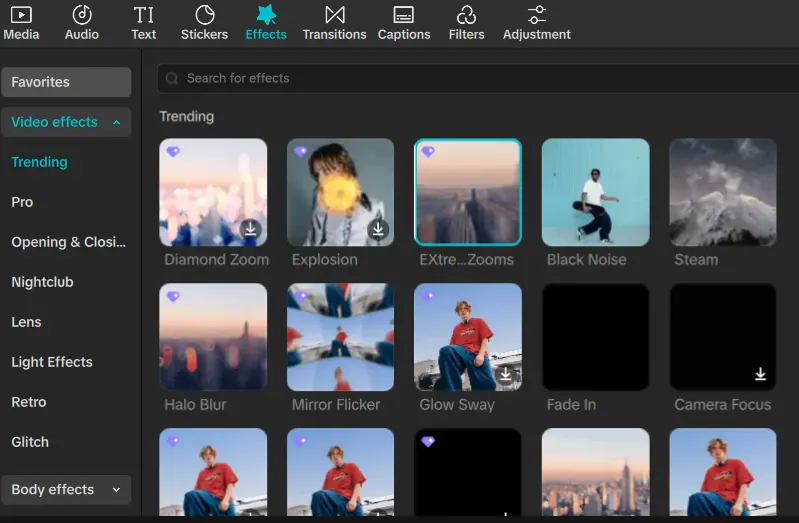Open the Captions panel icon
This screenshot has width=799, height=523.
tap(404, 15)
